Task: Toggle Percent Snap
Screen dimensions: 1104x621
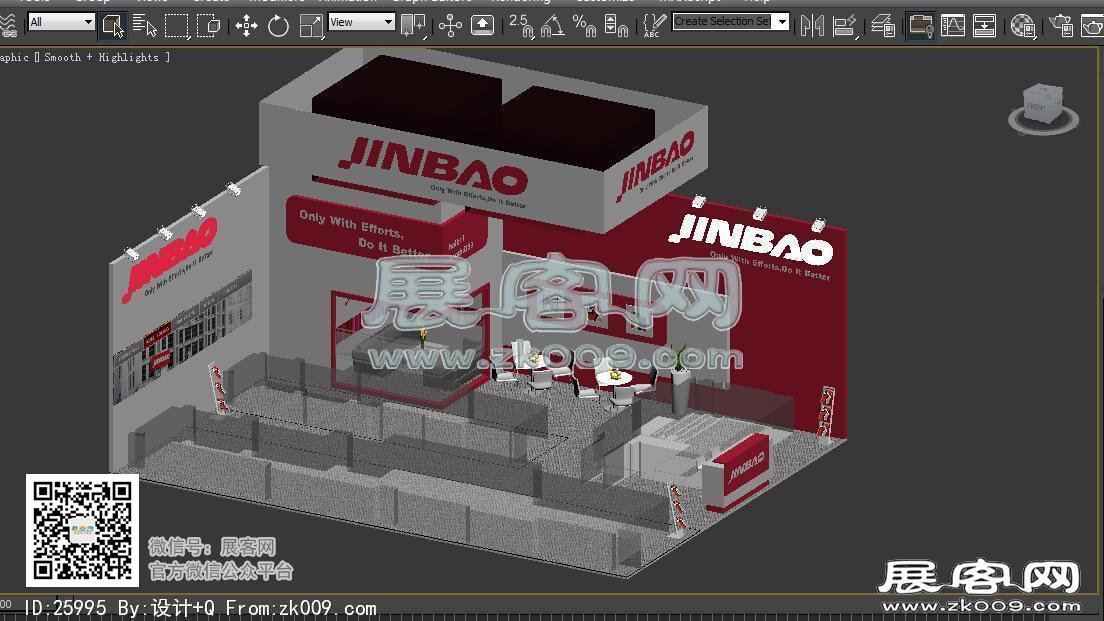Action: coord(584,26)
